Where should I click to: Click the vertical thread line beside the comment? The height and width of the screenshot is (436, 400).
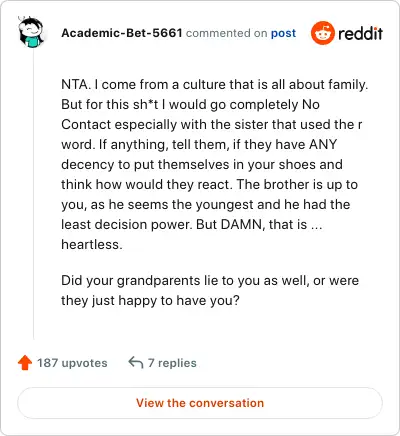33,194
